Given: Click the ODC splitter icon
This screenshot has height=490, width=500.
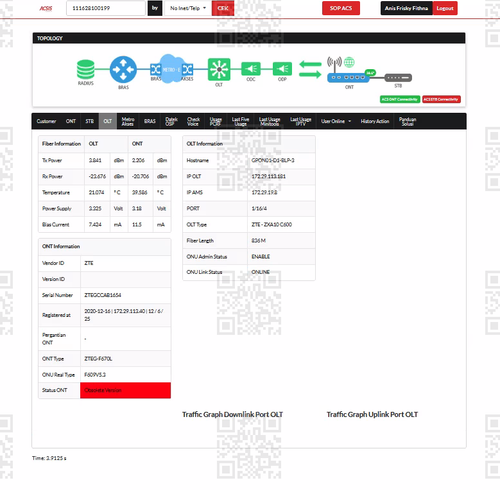Looking at the screenshot, I should click(x=251, y=69).
